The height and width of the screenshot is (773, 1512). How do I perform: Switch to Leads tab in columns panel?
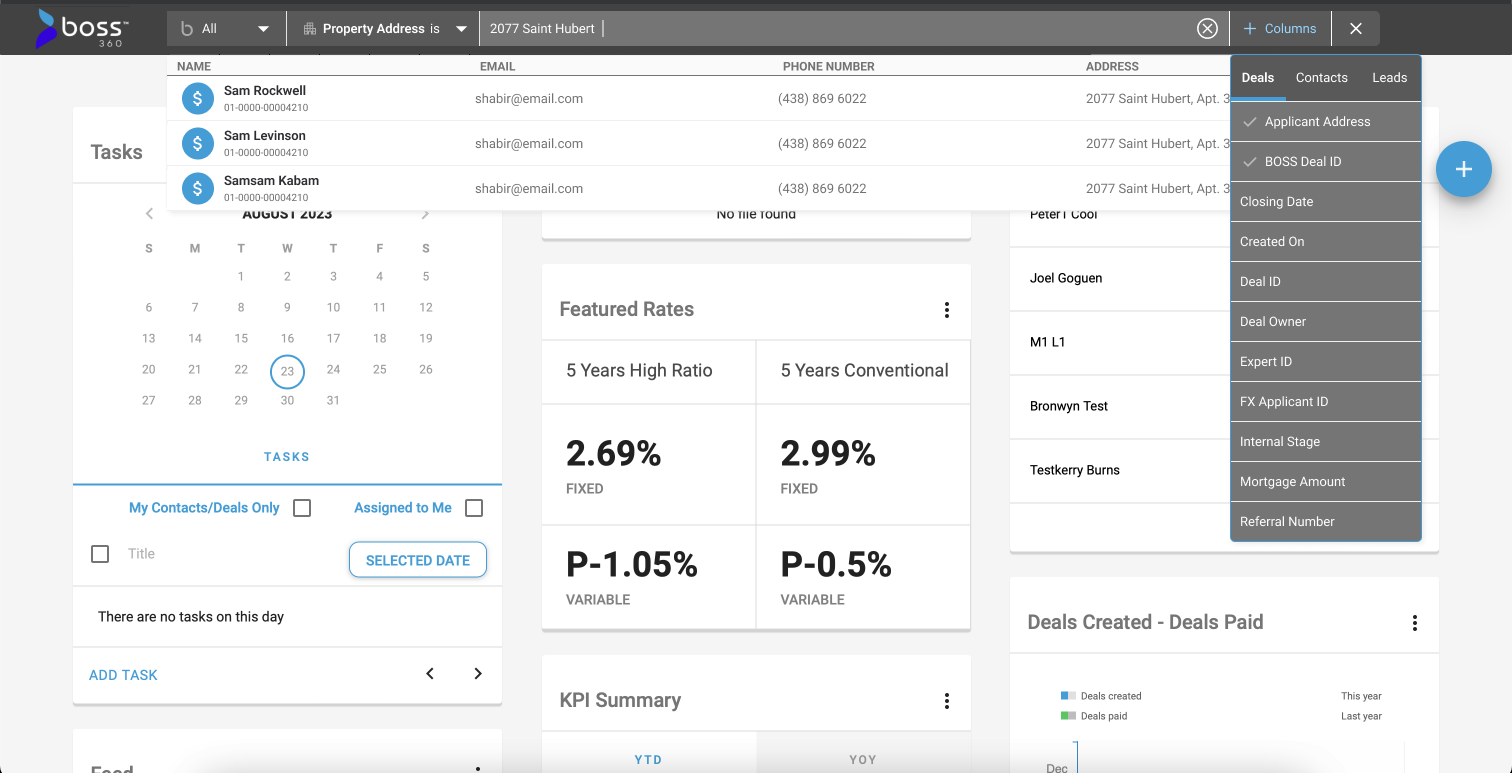point(1389,77)
